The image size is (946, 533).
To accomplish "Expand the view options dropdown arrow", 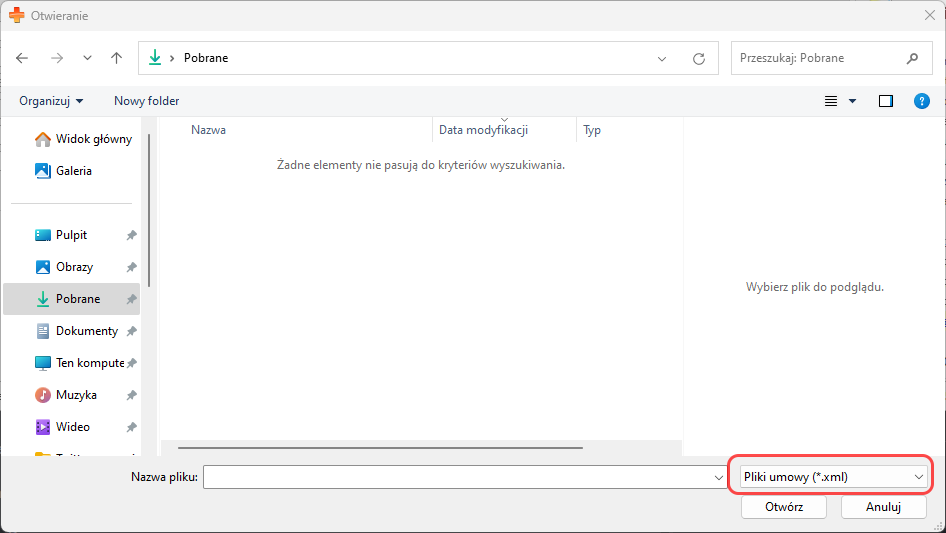I will pos(853,101).
